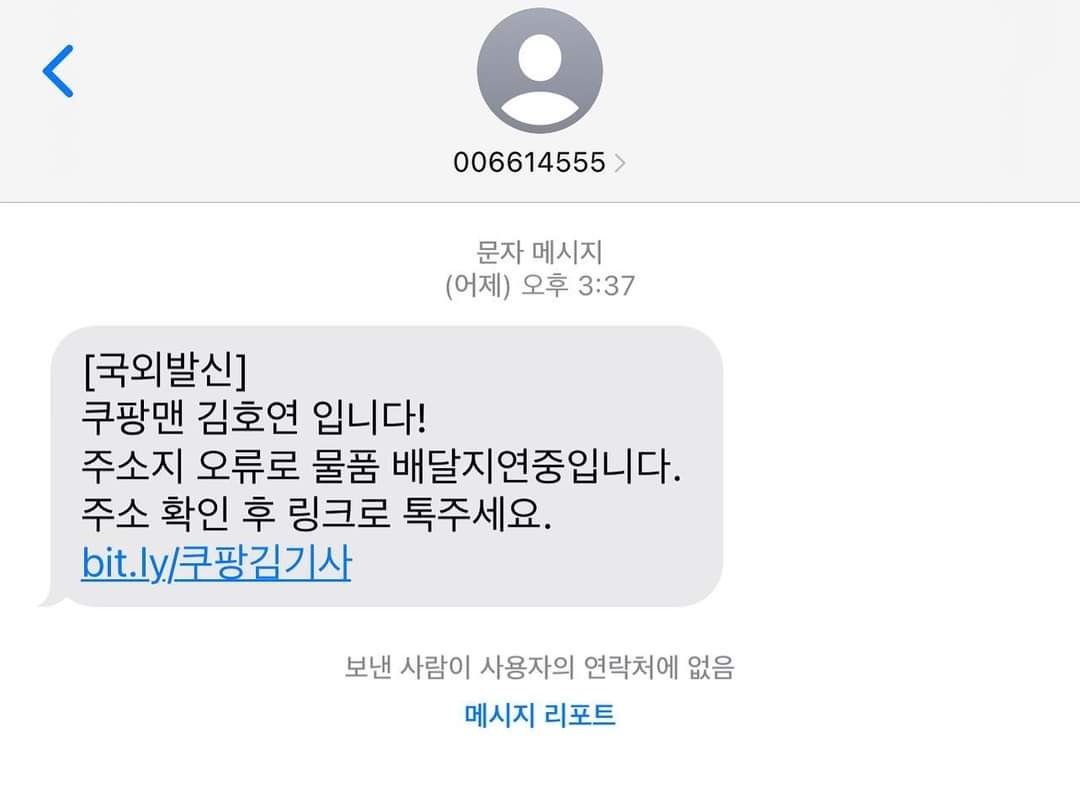Open the gray contact avatar icon
Viewport: 1080px width, 803px height.
click(x=539, y=70)
